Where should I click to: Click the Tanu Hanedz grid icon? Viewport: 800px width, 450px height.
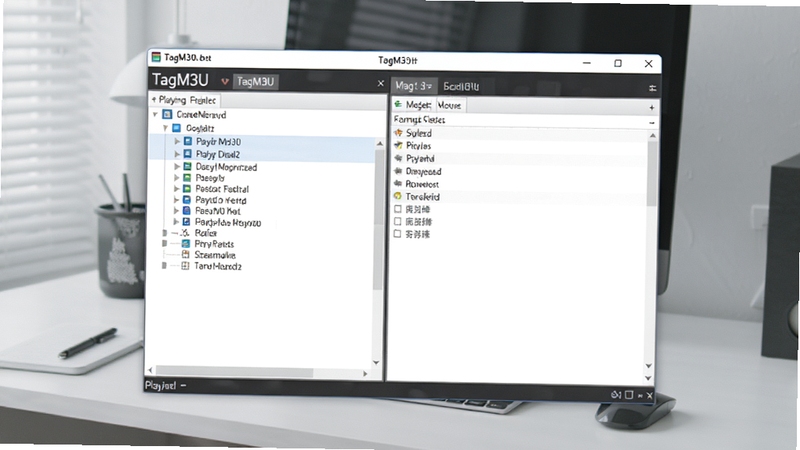pyautogui.click(x=185, y=266)
